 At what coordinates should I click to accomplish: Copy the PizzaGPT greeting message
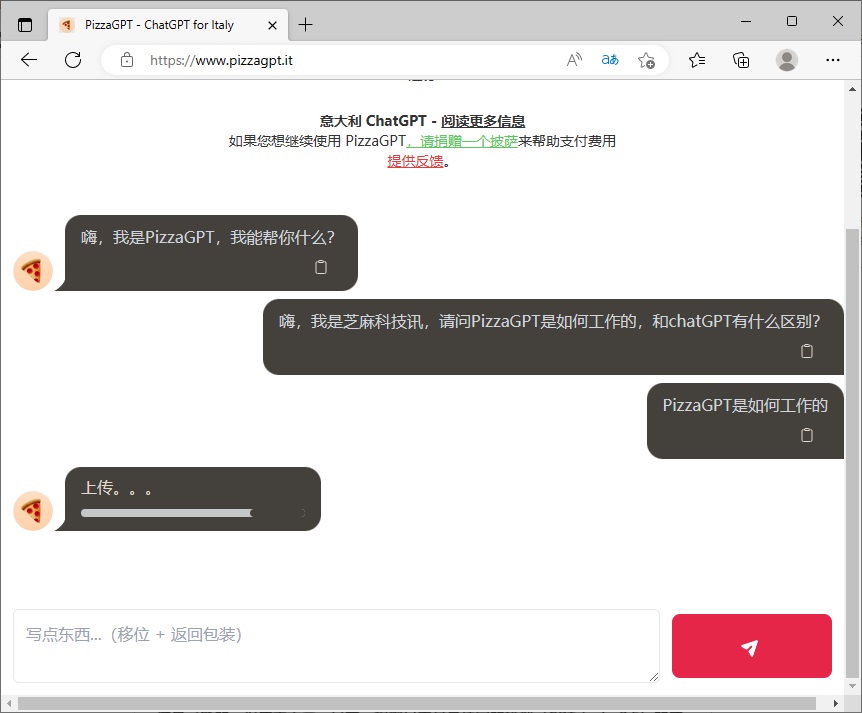(321, 267)
